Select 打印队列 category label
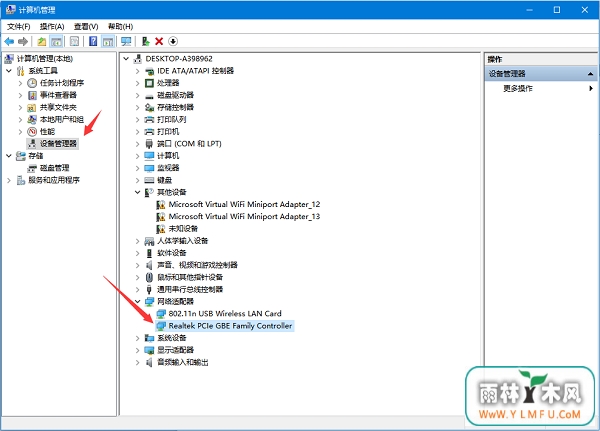This screenshot has width=600, height=431. (x=171, y=119)
